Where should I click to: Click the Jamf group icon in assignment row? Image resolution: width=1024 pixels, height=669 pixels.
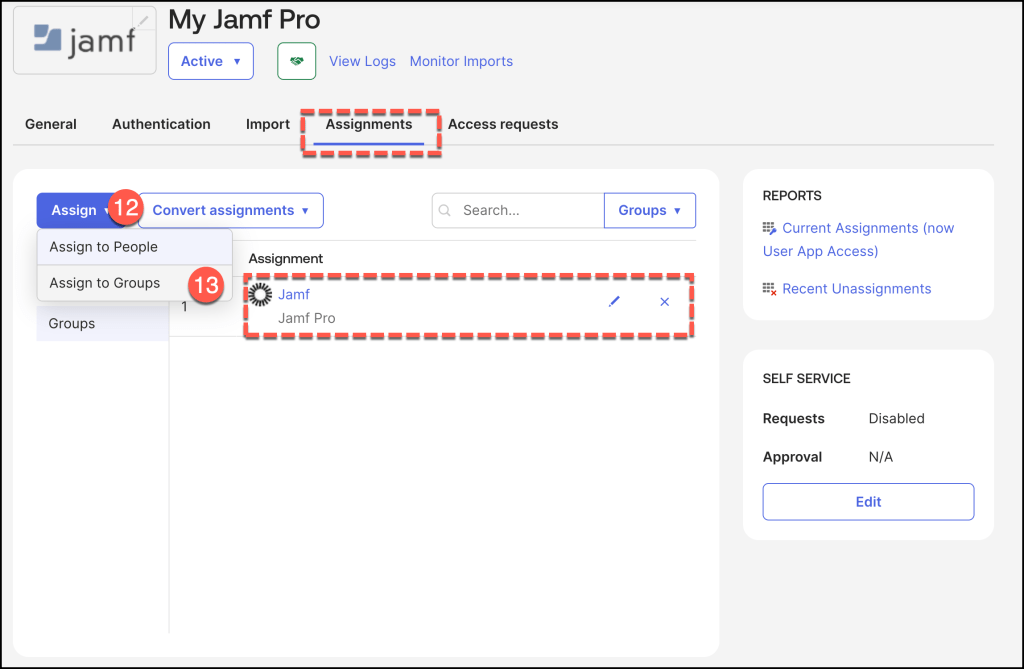point(261,295)
